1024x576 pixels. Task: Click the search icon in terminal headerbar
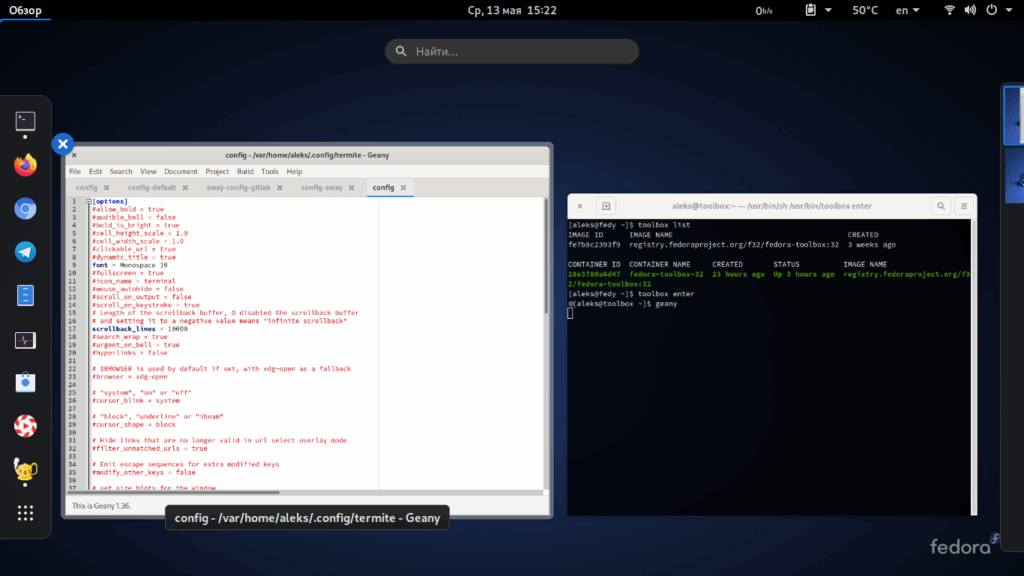tap(941, 206)
